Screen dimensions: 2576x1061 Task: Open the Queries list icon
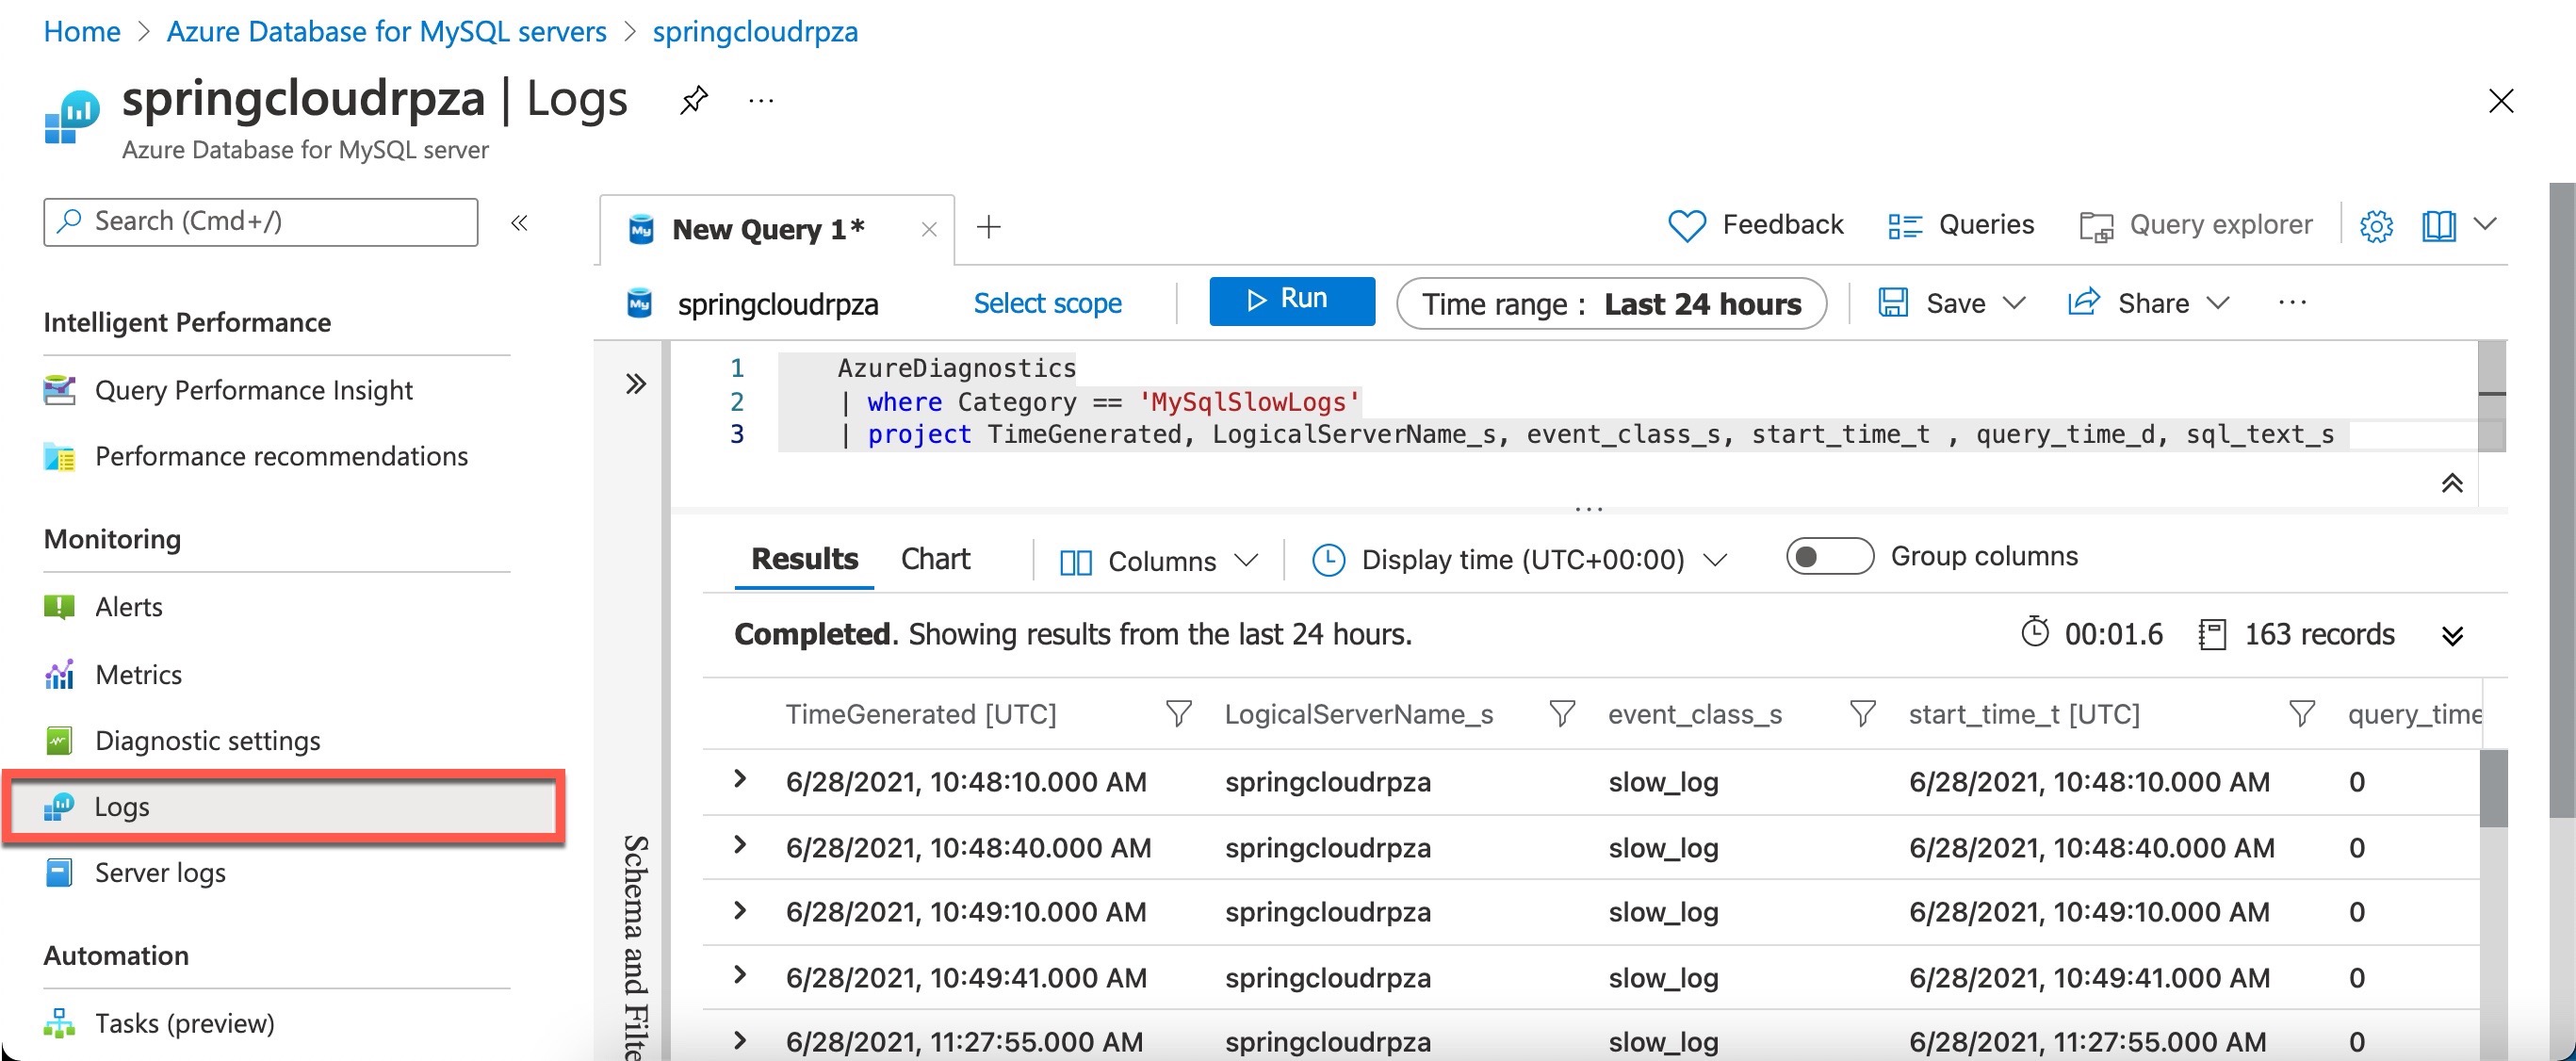(x=1904, y=226)
